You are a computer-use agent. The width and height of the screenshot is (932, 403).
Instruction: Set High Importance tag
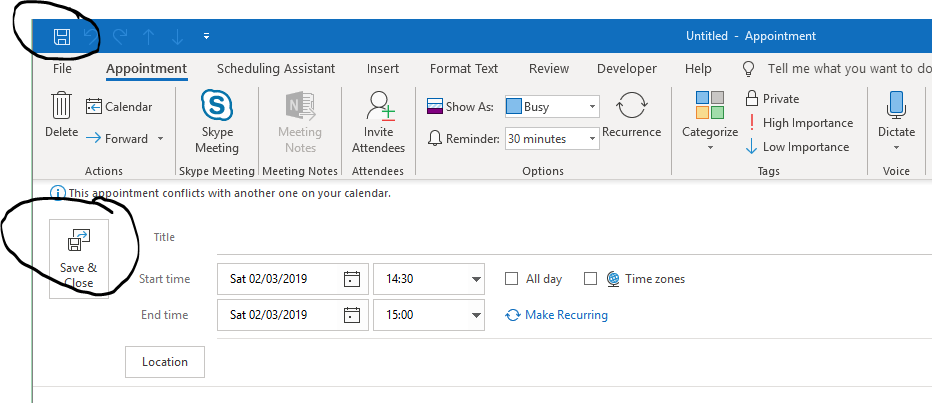tap(799, 123)
